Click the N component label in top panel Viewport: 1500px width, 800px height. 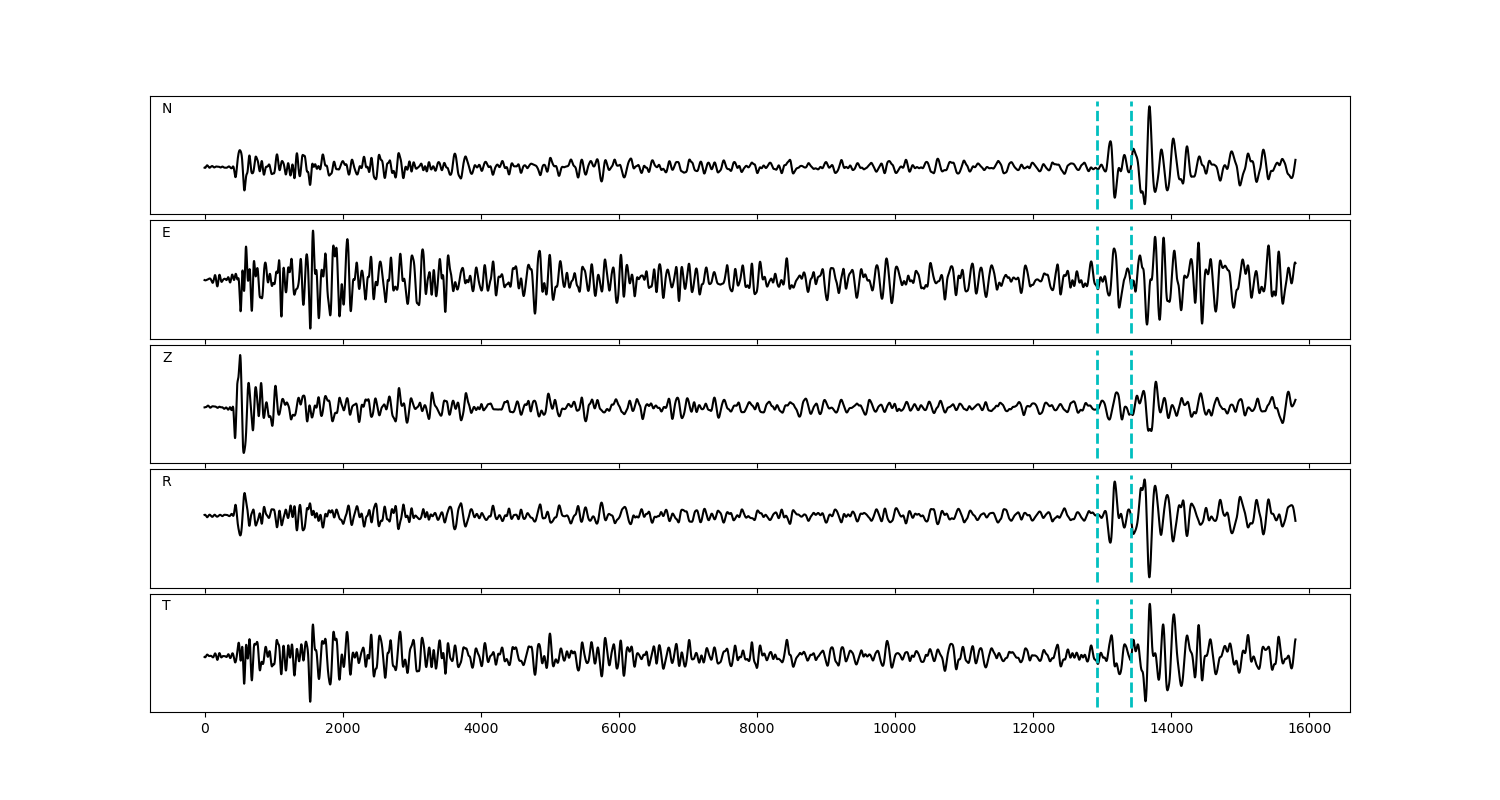[167, 109]
